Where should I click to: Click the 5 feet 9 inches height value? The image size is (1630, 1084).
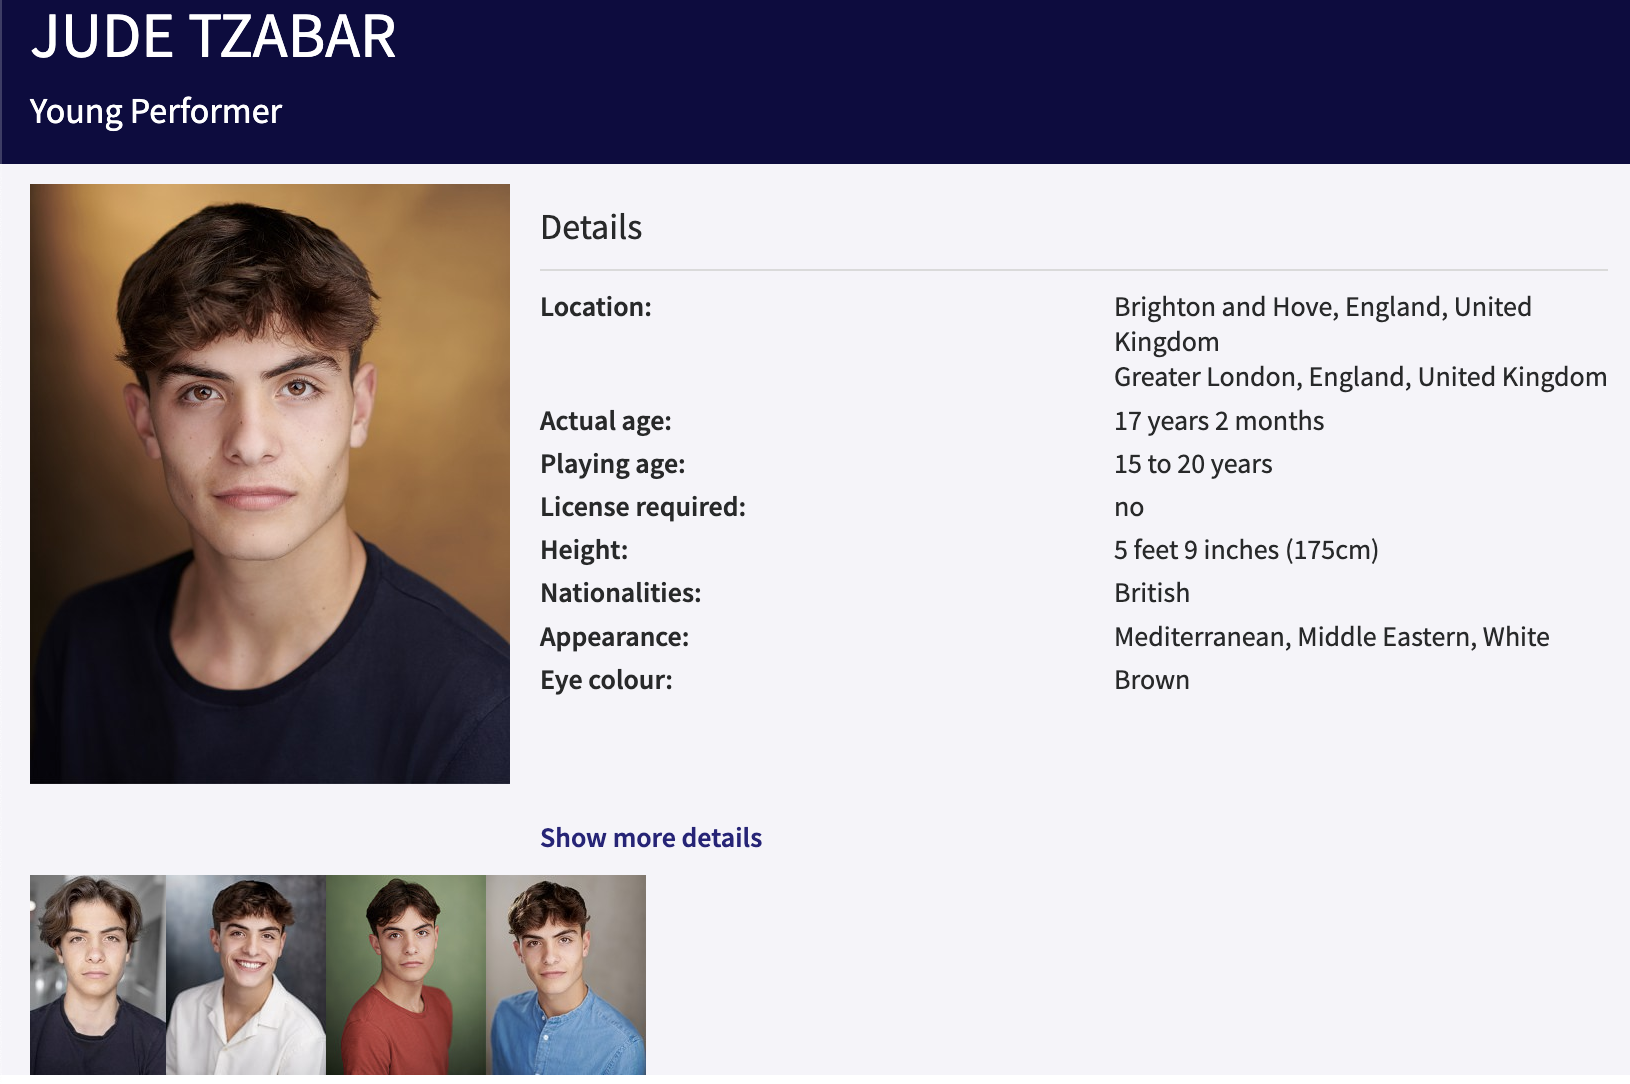(x=1246, y=550)
